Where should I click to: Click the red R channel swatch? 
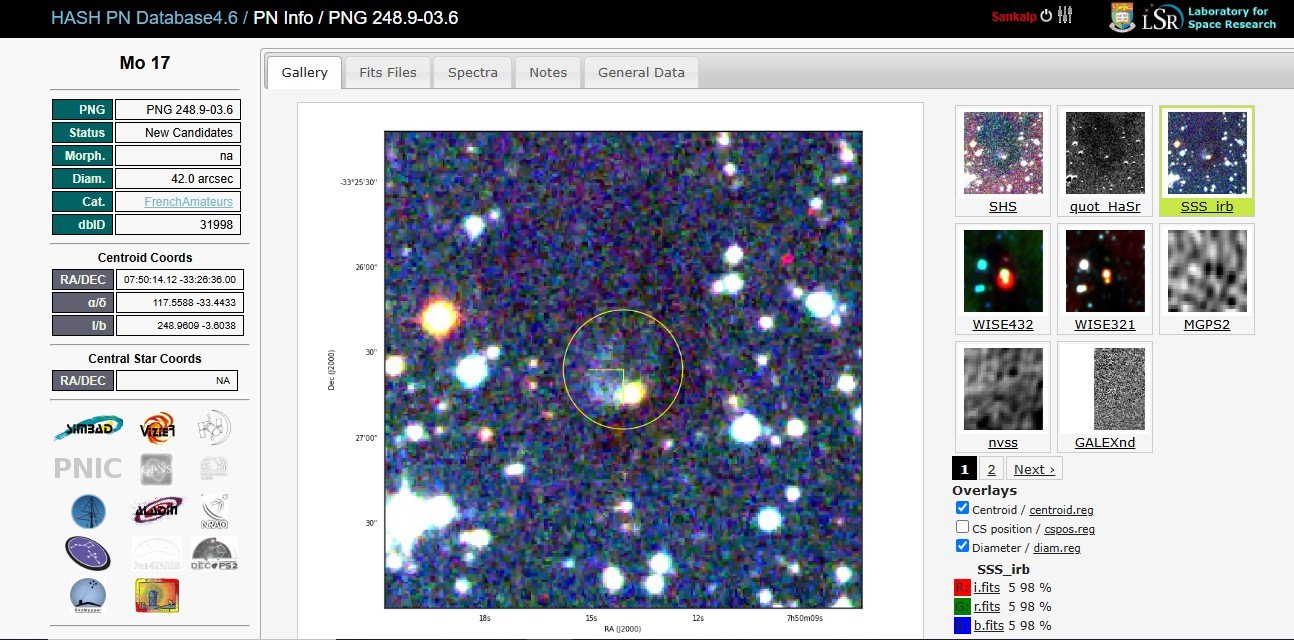click(961, 587)
